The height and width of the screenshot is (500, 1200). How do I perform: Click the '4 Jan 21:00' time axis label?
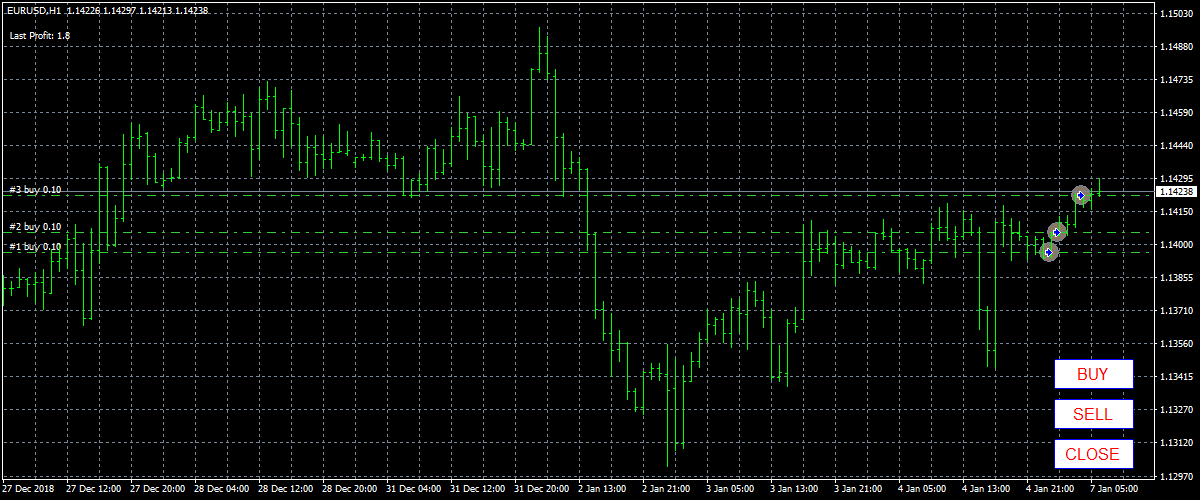pos(1052,490)
